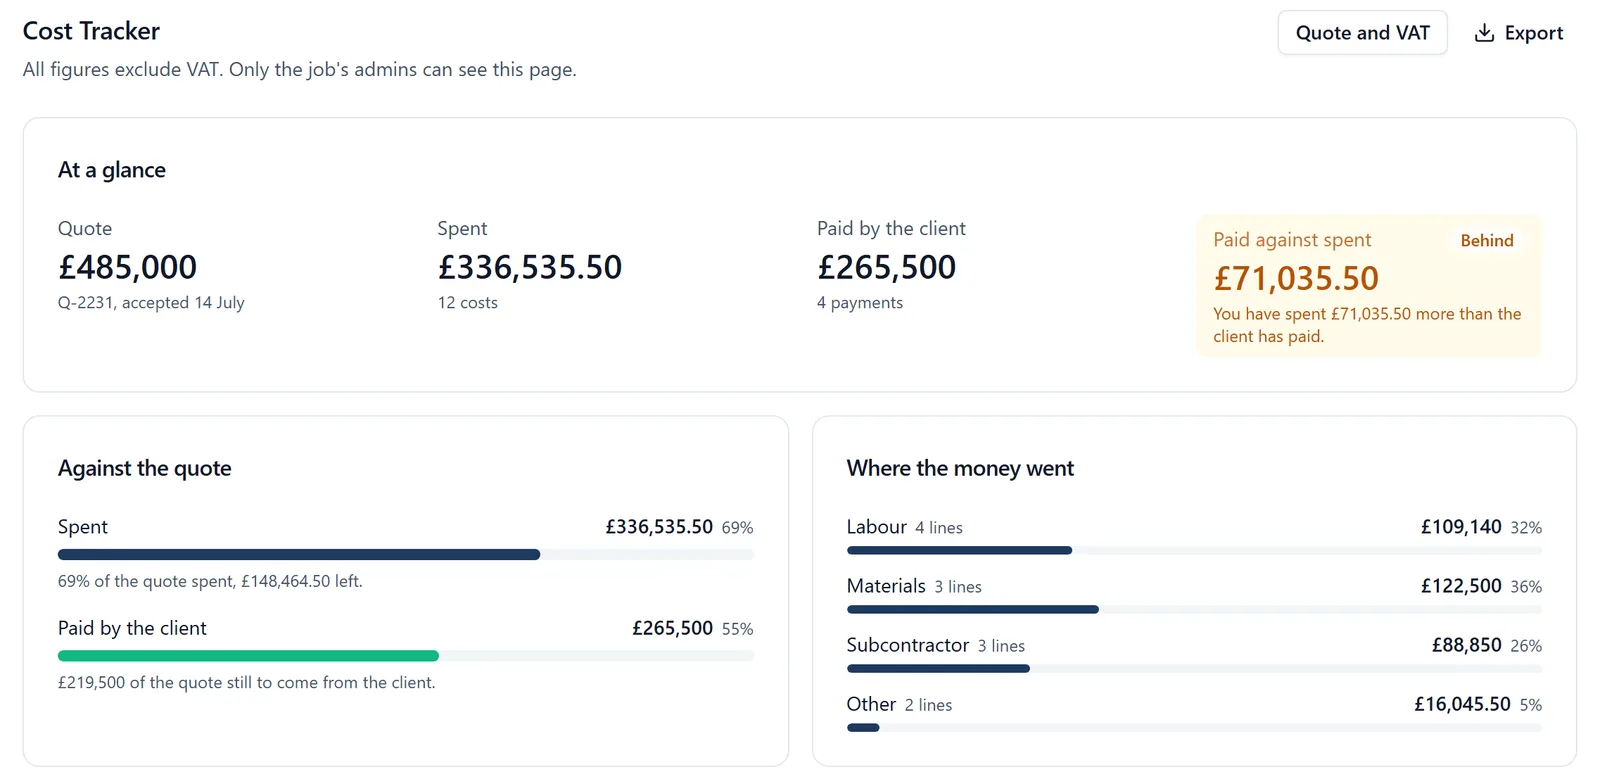Viewport: 1600px width, 784px height.
Task: Click the Q-2231, accepted 14 July text
Action: 151,303
